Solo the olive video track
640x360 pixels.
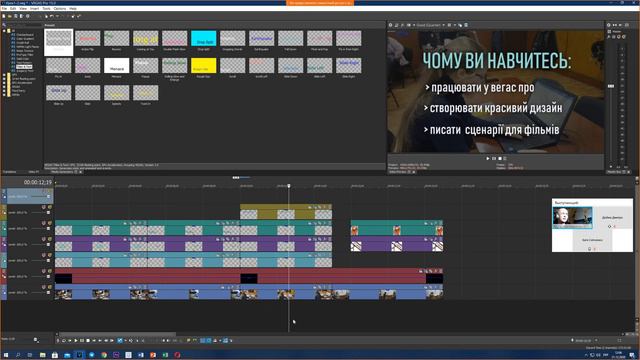[50, 208]
